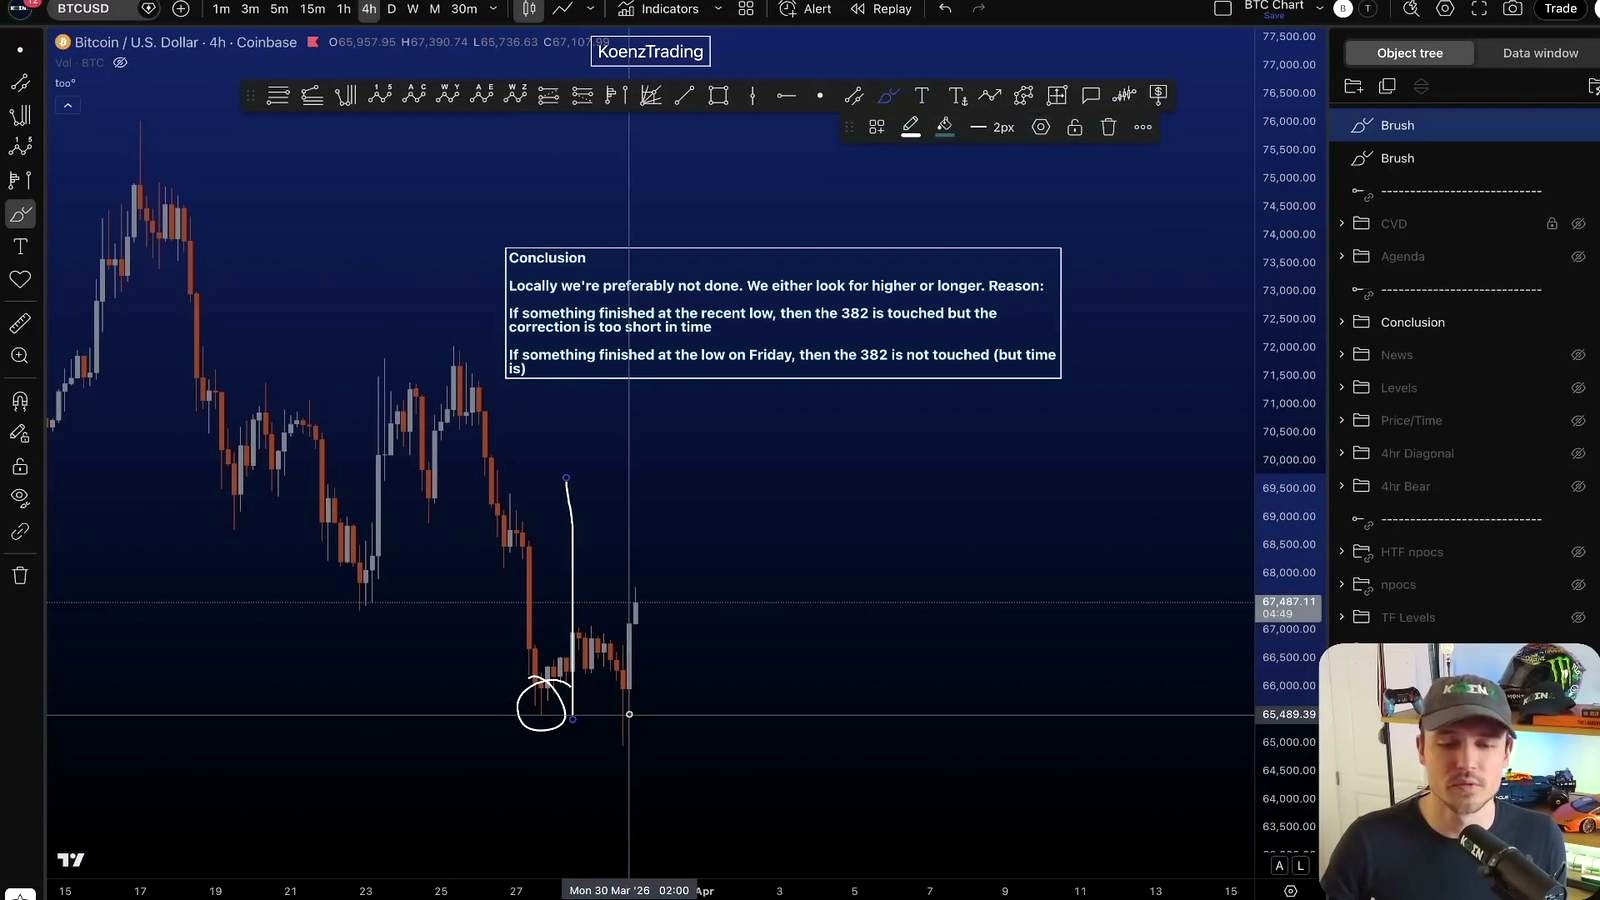Open more options for selected drawing
This screenshot has width=1600, height=900.
click(x=1143, y=127)
